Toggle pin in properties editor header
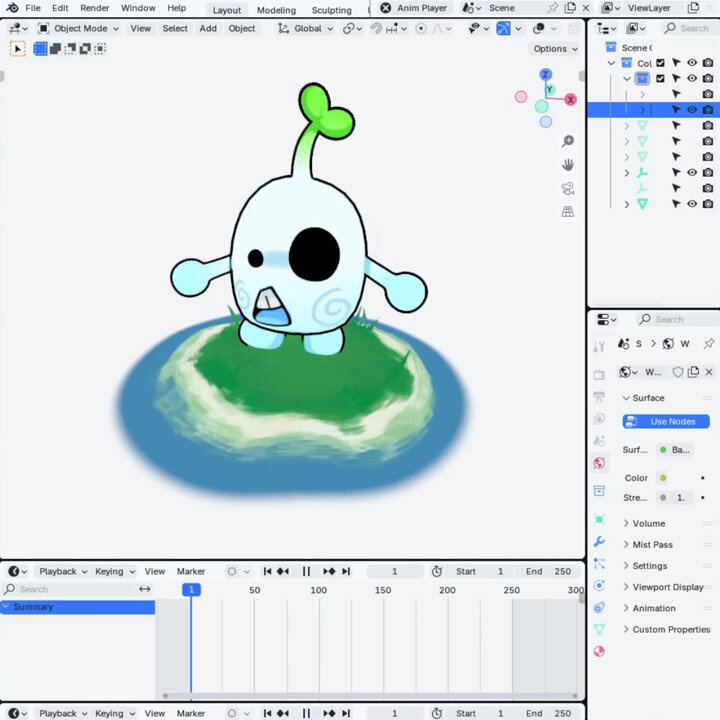This screenshot has width=720, height=720. (709, 343)
